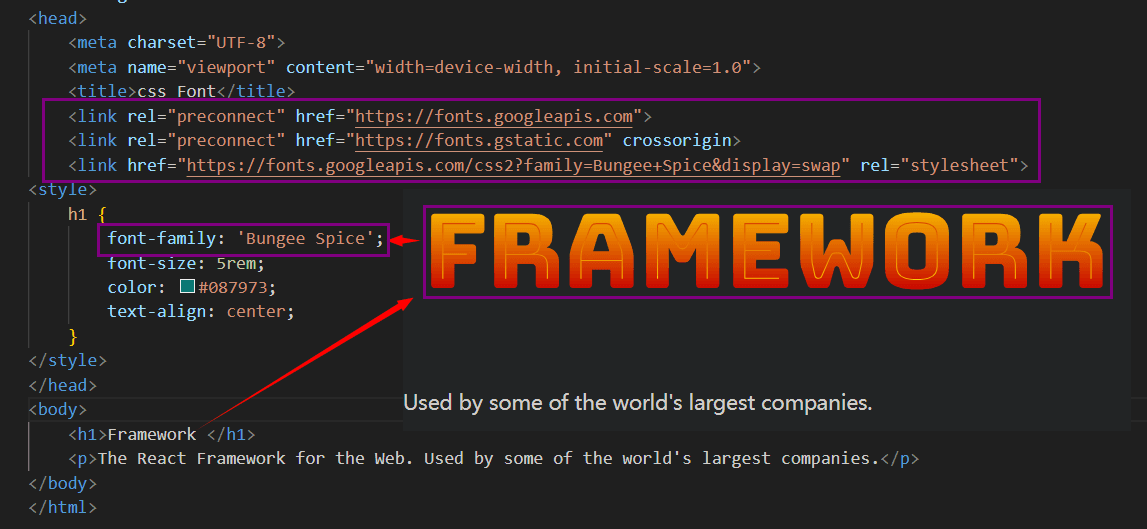This screenshot has height=529, width=1147.
Task: Click the font-size 5rem declaration
Action: click(186, 264)
